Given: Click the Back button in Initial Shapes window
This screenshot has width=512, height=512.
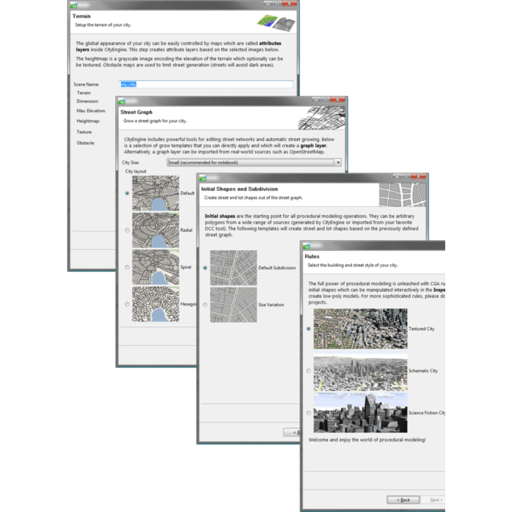Looking at the screenshot, I should click(292, 432).
